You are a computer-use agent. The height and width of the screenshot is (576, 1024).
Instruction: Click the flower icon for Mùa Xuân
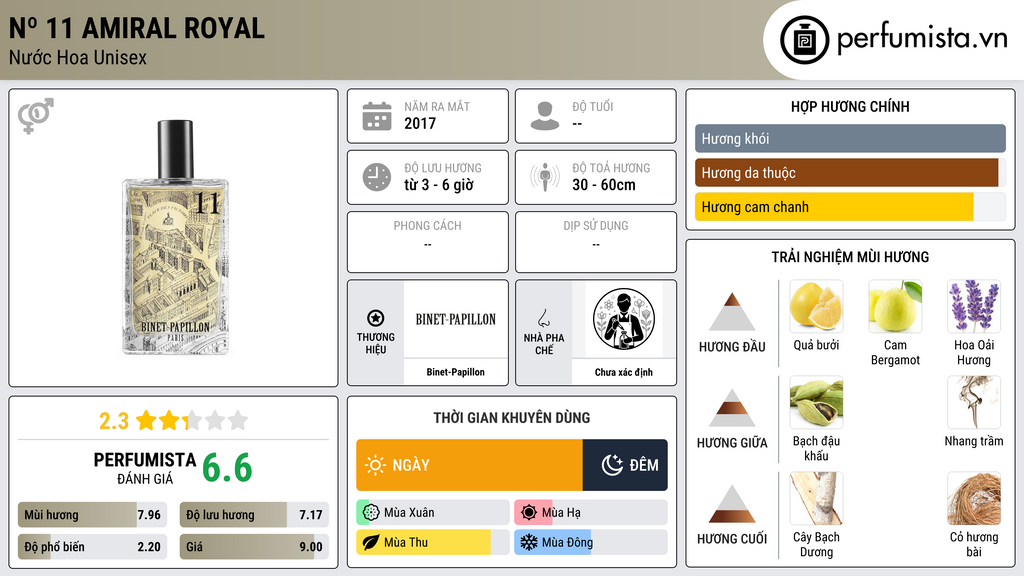tap(370, 513)
